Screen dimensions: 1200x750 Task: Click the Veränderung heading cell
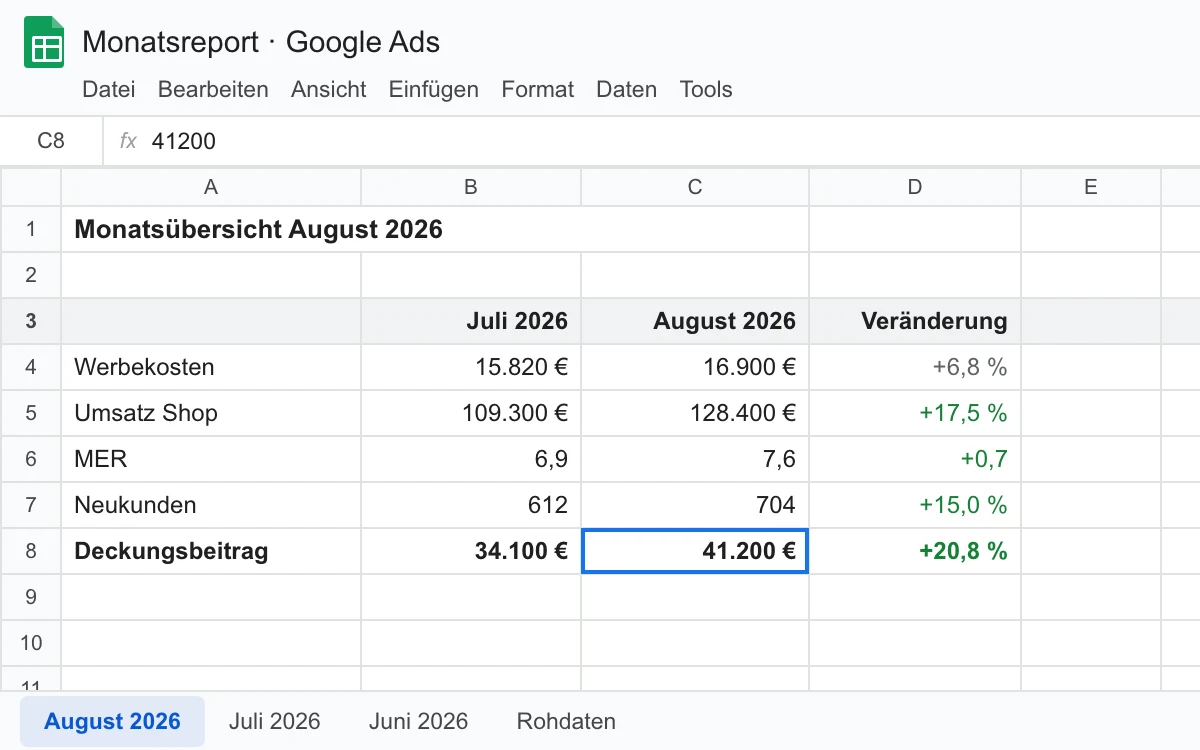coord(915,321)
